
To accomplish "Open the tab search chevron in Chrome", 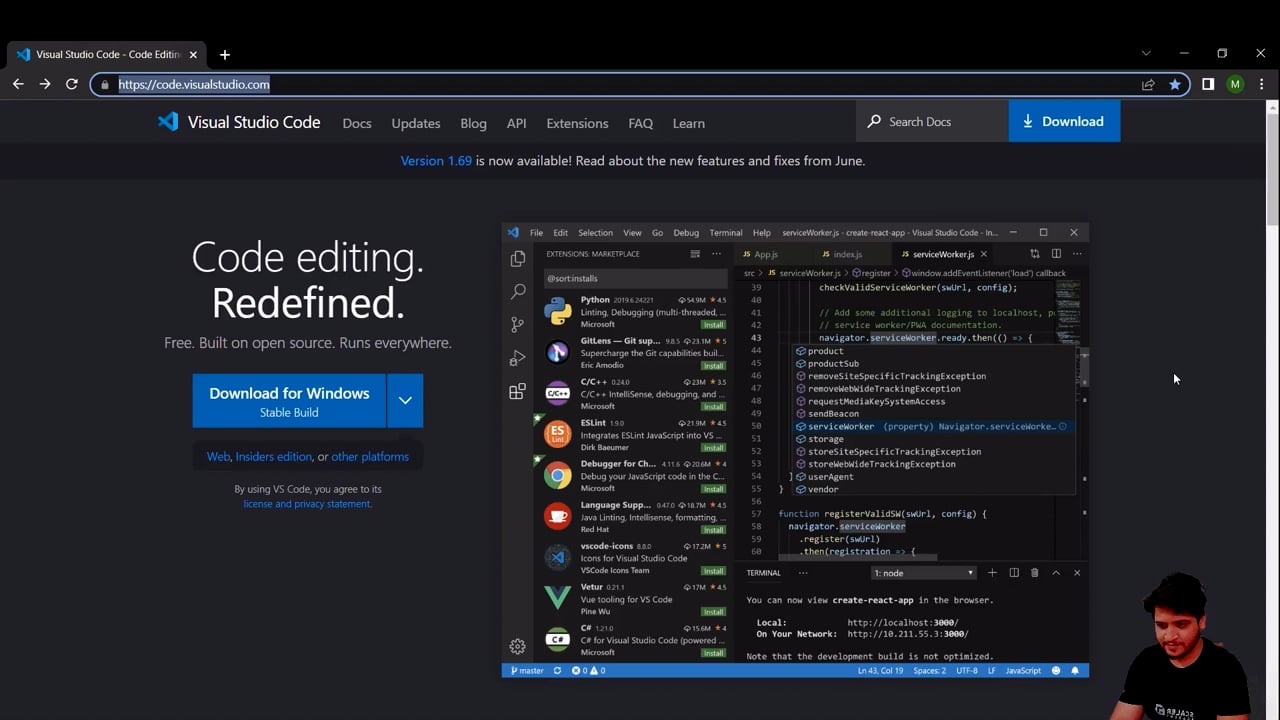I will click(1146, 53).
